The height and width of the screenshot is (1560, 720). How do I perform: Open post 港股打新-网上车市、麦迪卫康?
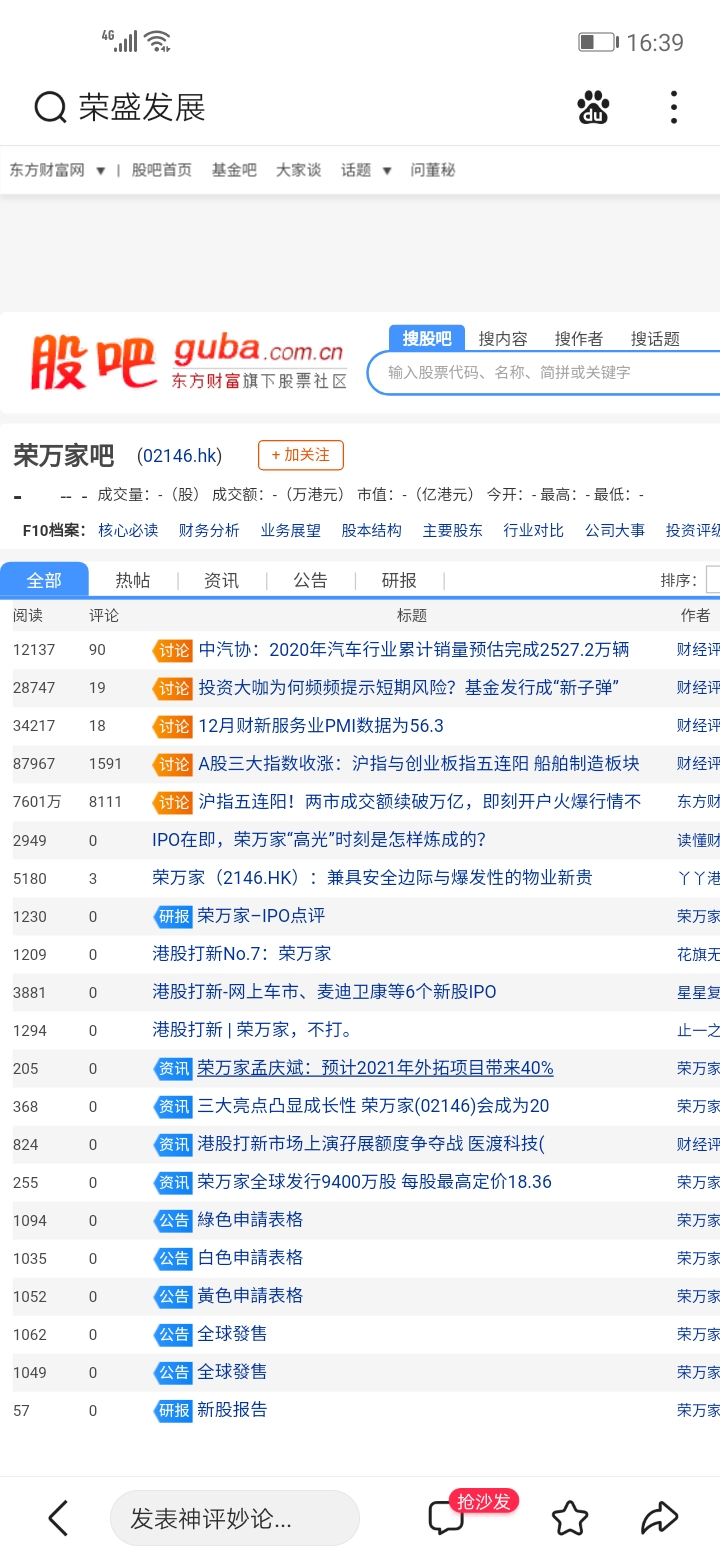click(x=324, y=992)
